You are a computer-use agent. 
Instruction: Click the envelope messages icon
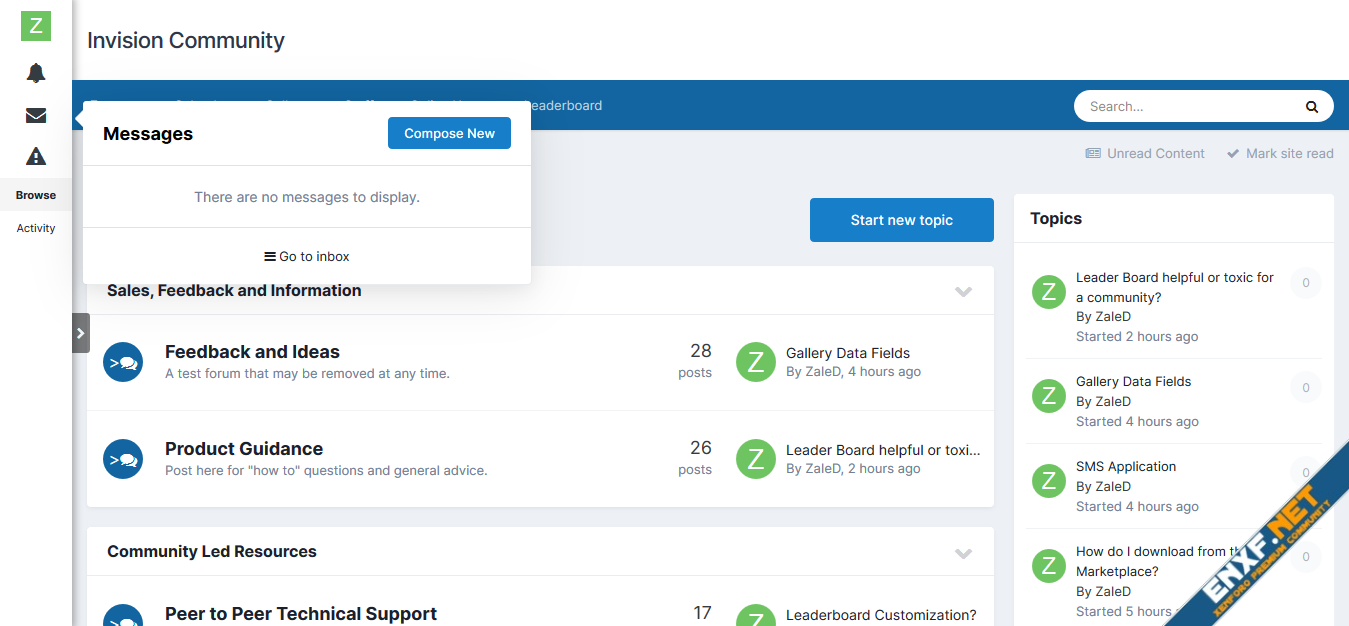click(36, 115)
